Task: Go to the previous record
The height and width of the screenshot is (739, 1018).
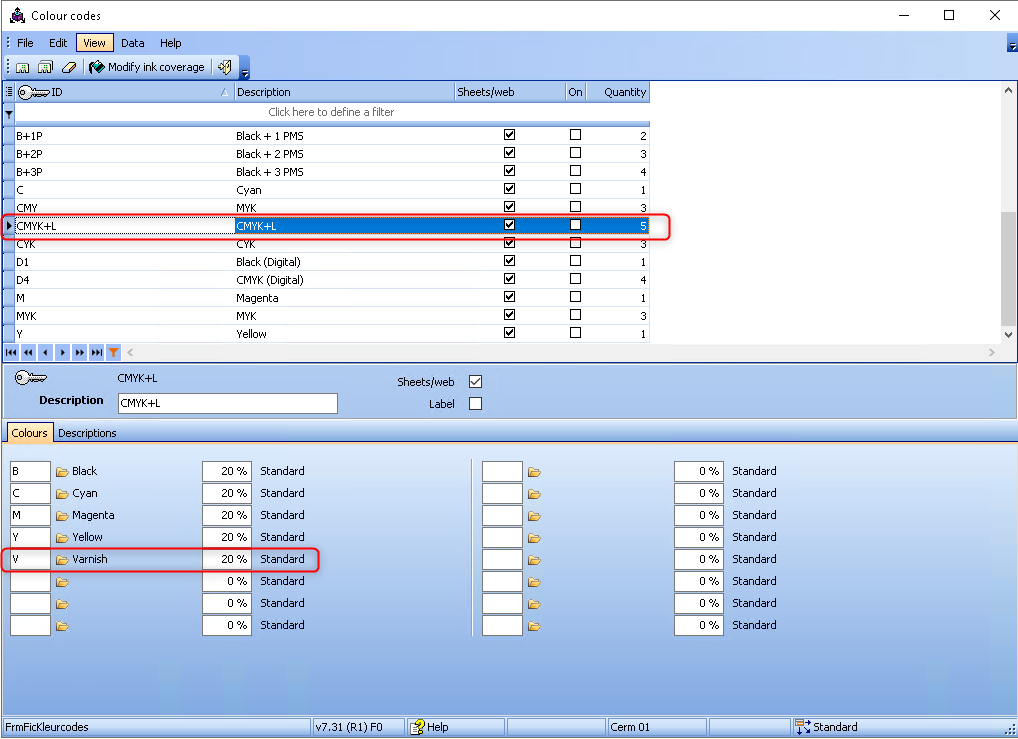Action: (x=45, y=353)
